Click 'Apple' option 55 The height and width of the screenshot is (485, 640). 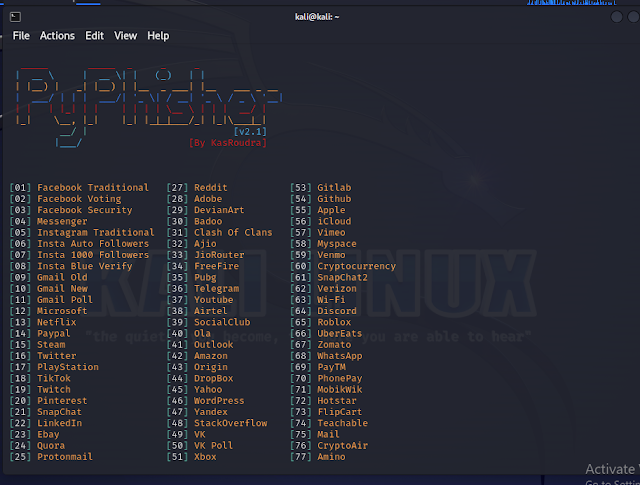331,210
